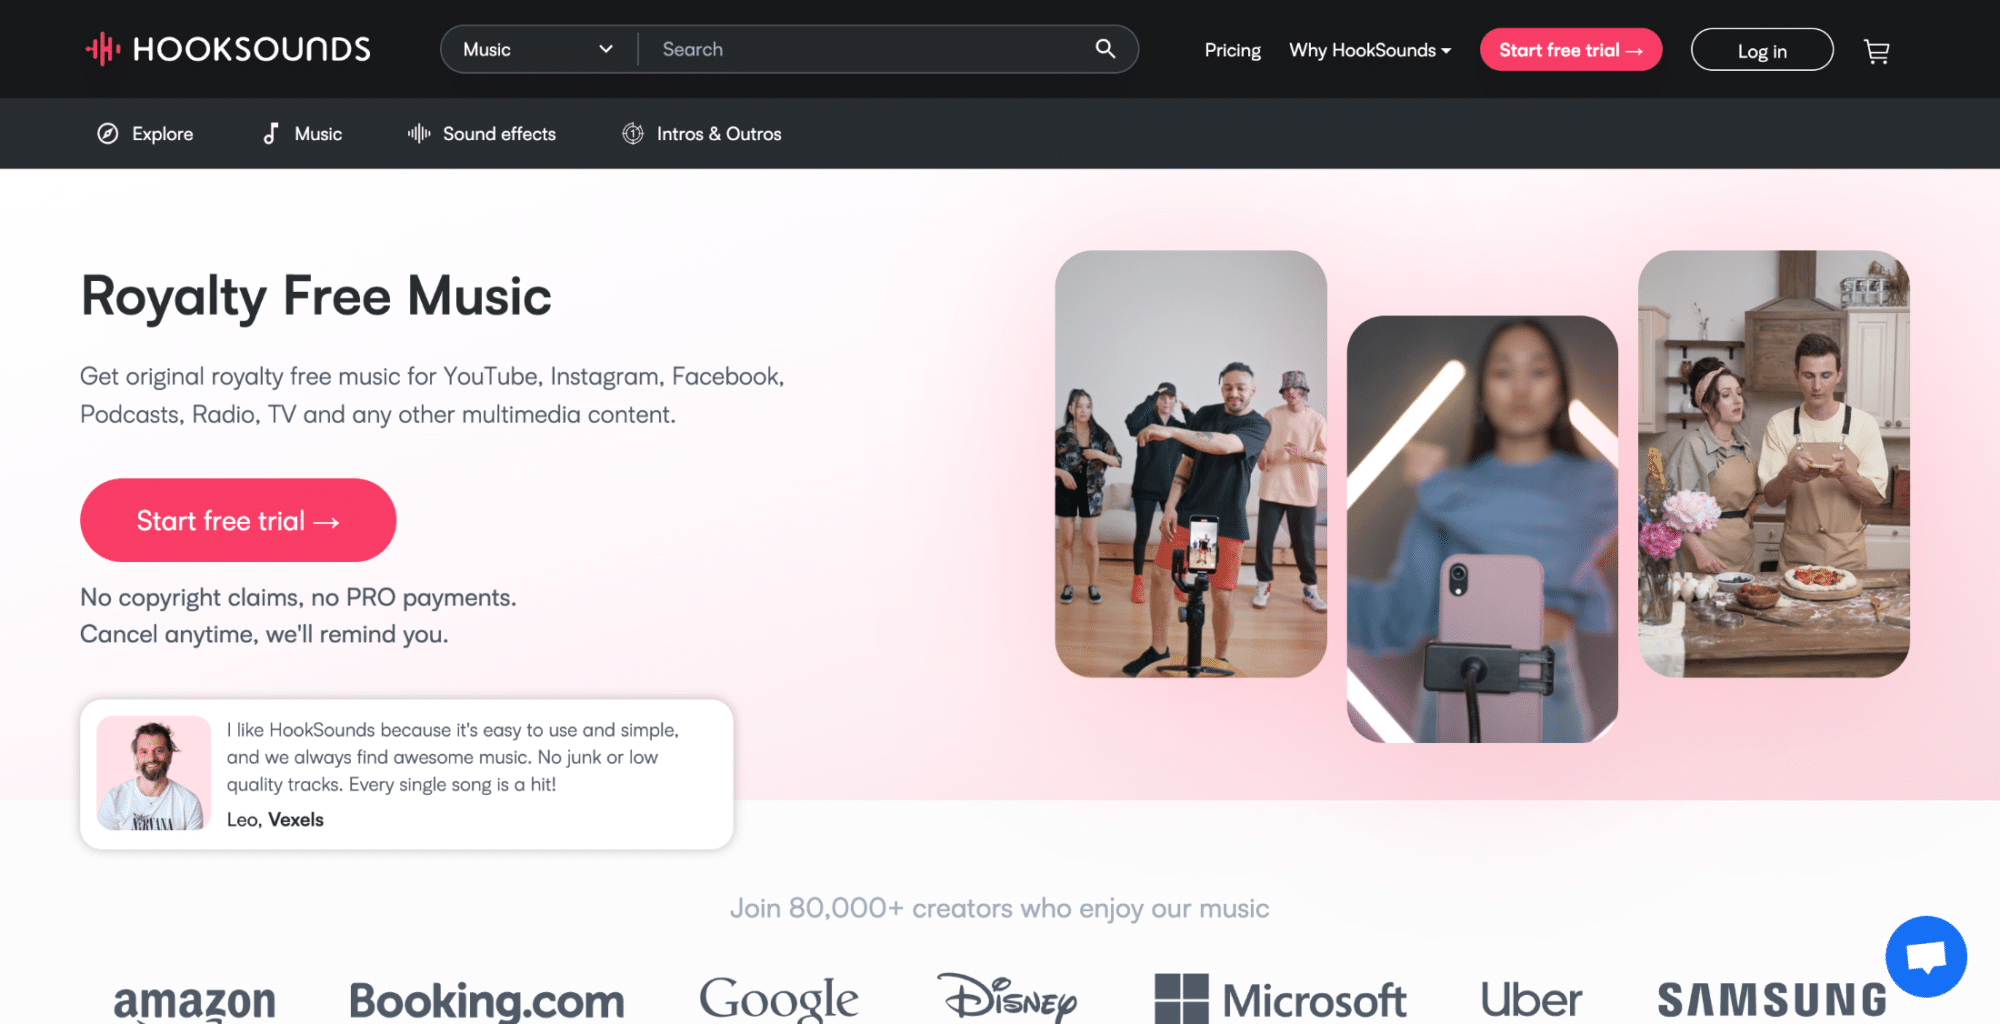
Task: Click "Cancel anytime, we'll remind you." text
Action: tap(264, 634)
